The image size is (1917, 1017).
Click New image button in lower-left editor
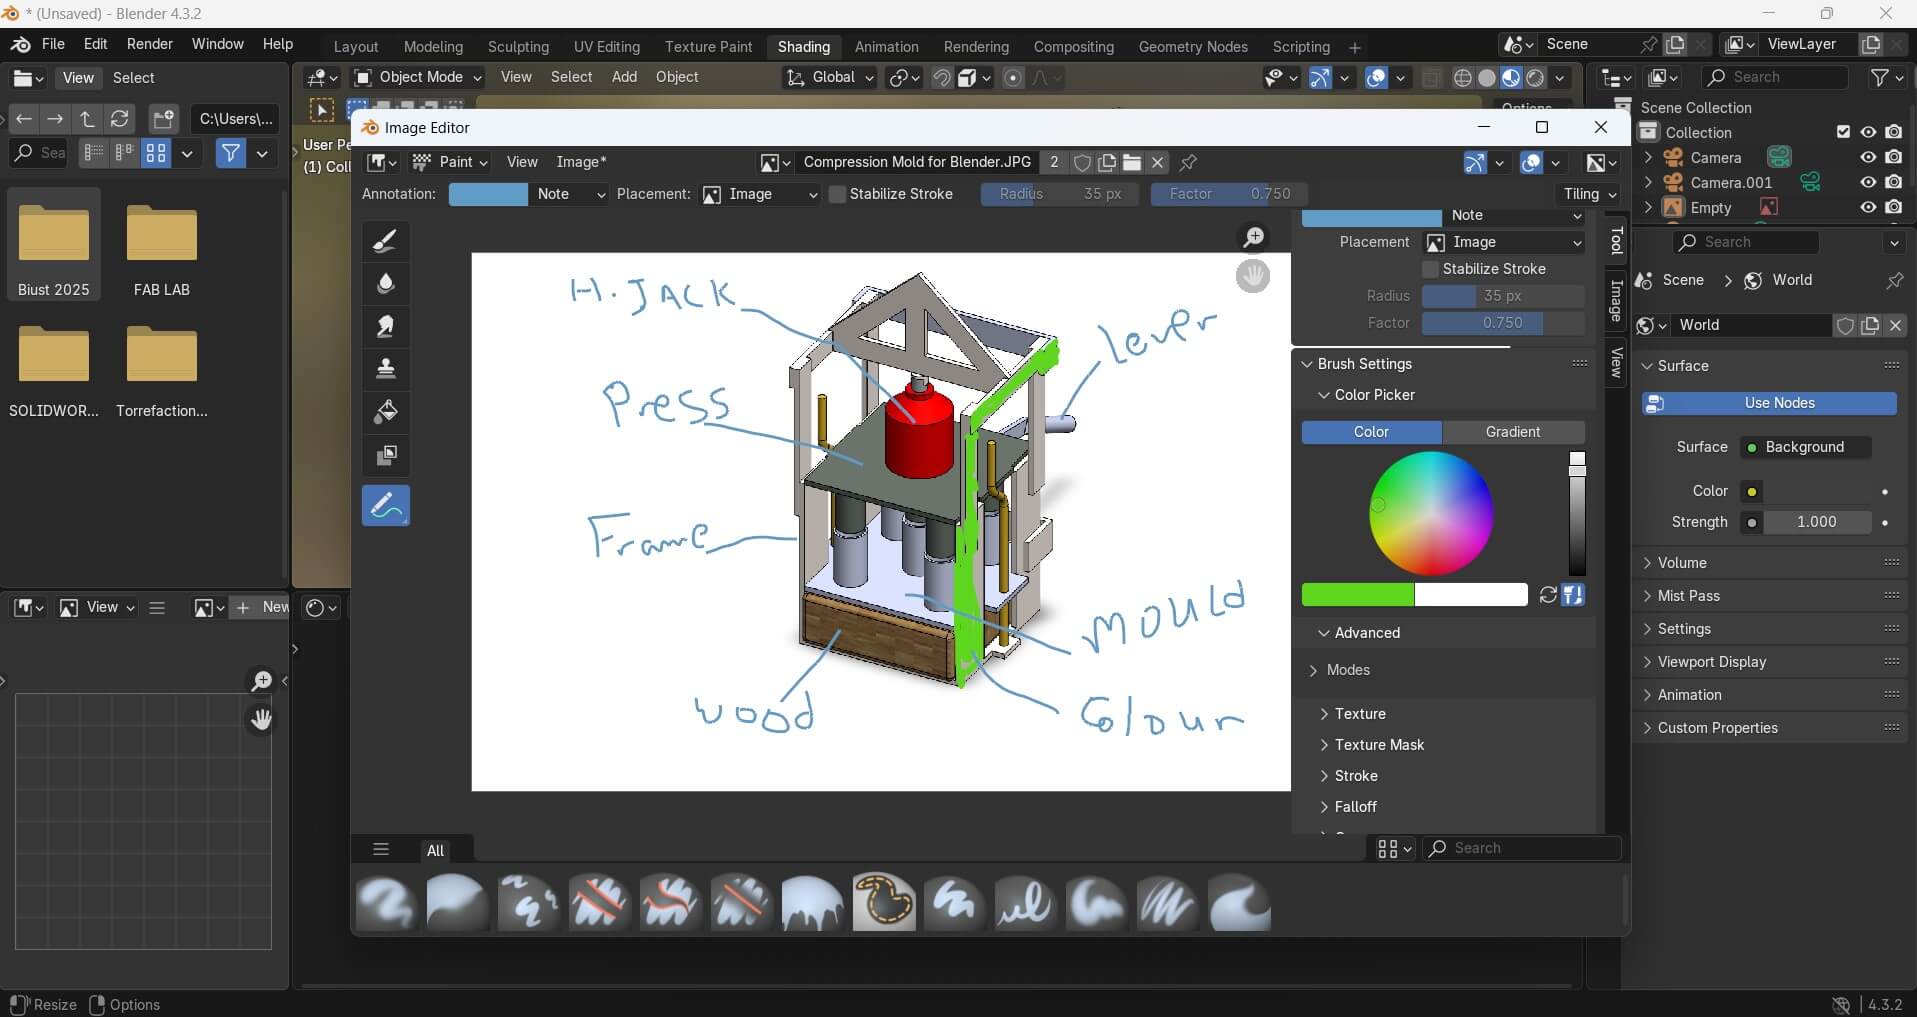[x=263, y=608]
